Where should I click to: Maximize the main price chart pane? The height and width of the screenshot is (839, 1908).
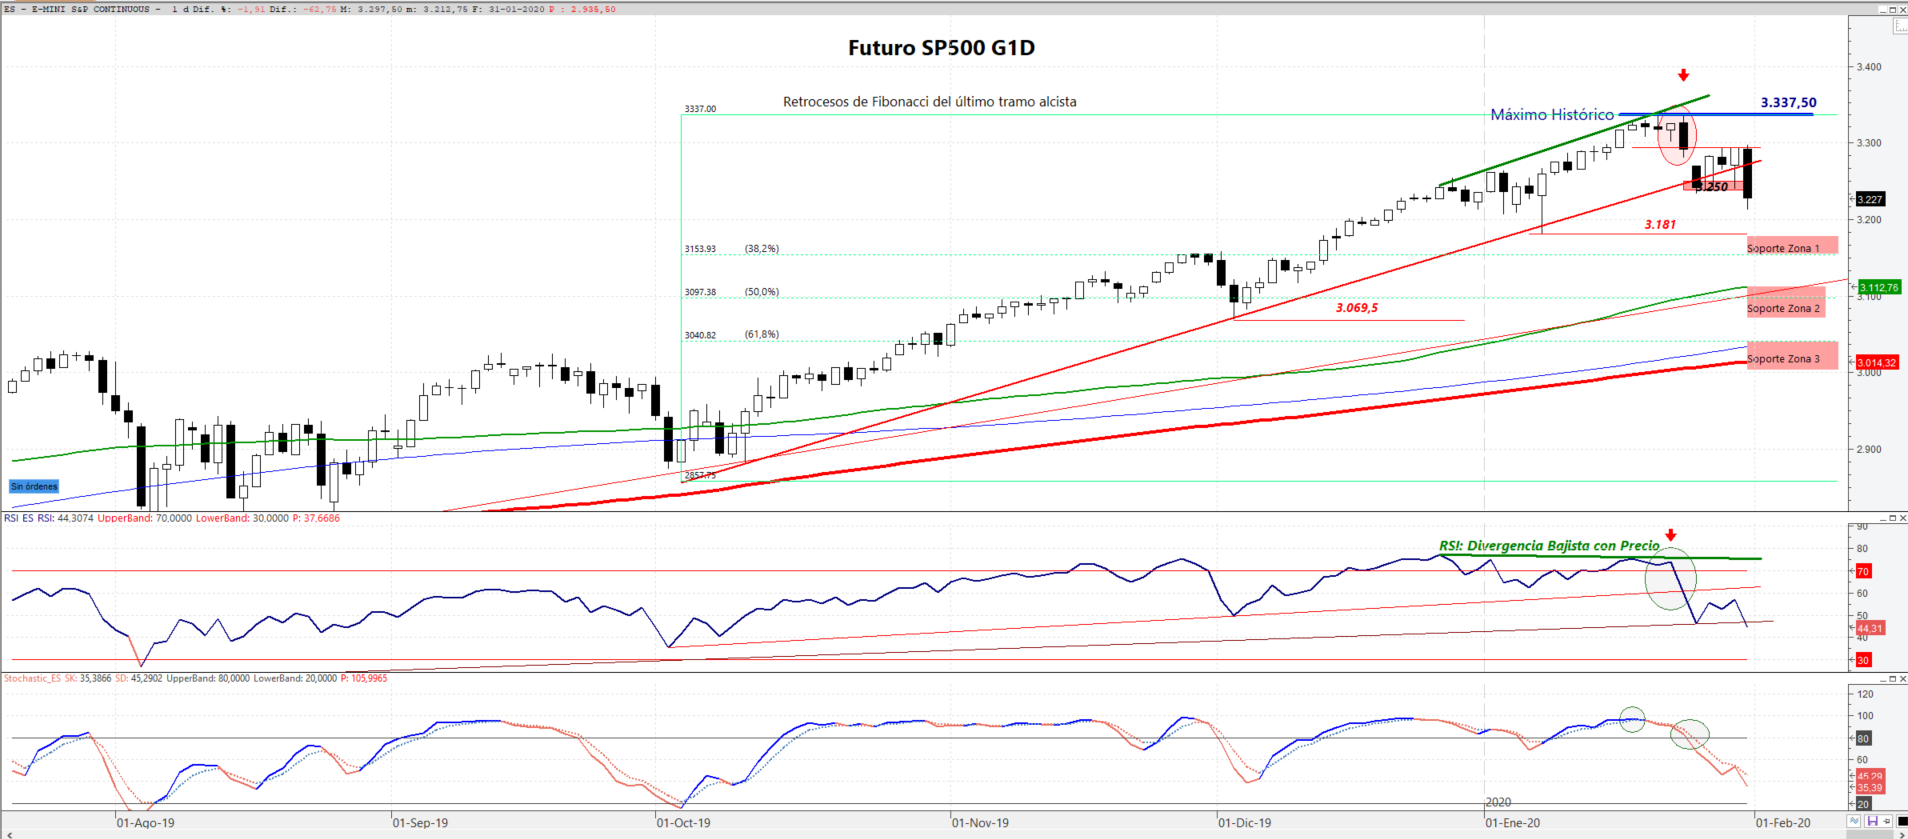pos(1891,9)
